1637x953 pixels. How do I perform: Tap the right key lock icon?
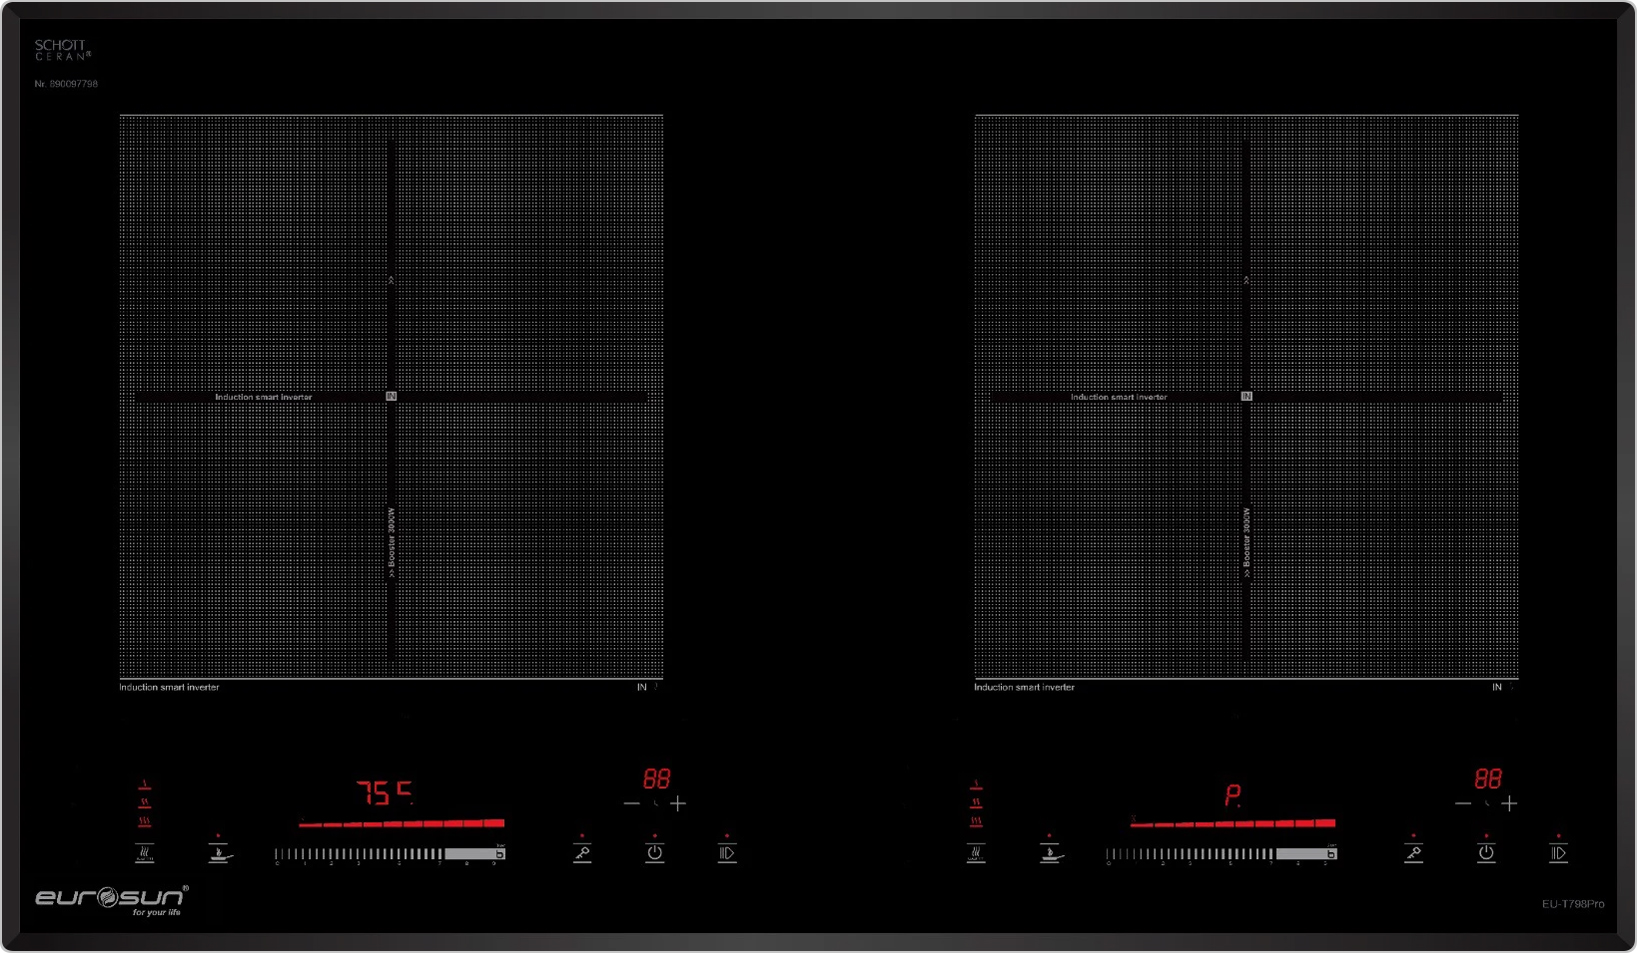click(x=1413, y=853)
